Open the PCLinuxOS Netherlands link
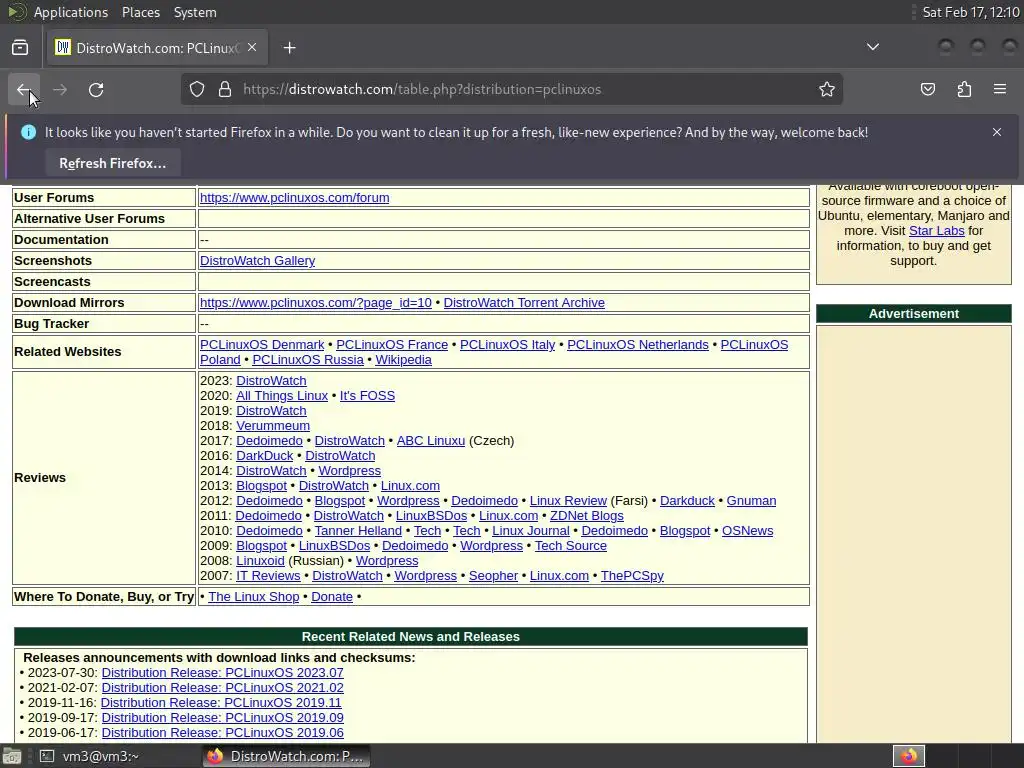 tap(637, 344)
